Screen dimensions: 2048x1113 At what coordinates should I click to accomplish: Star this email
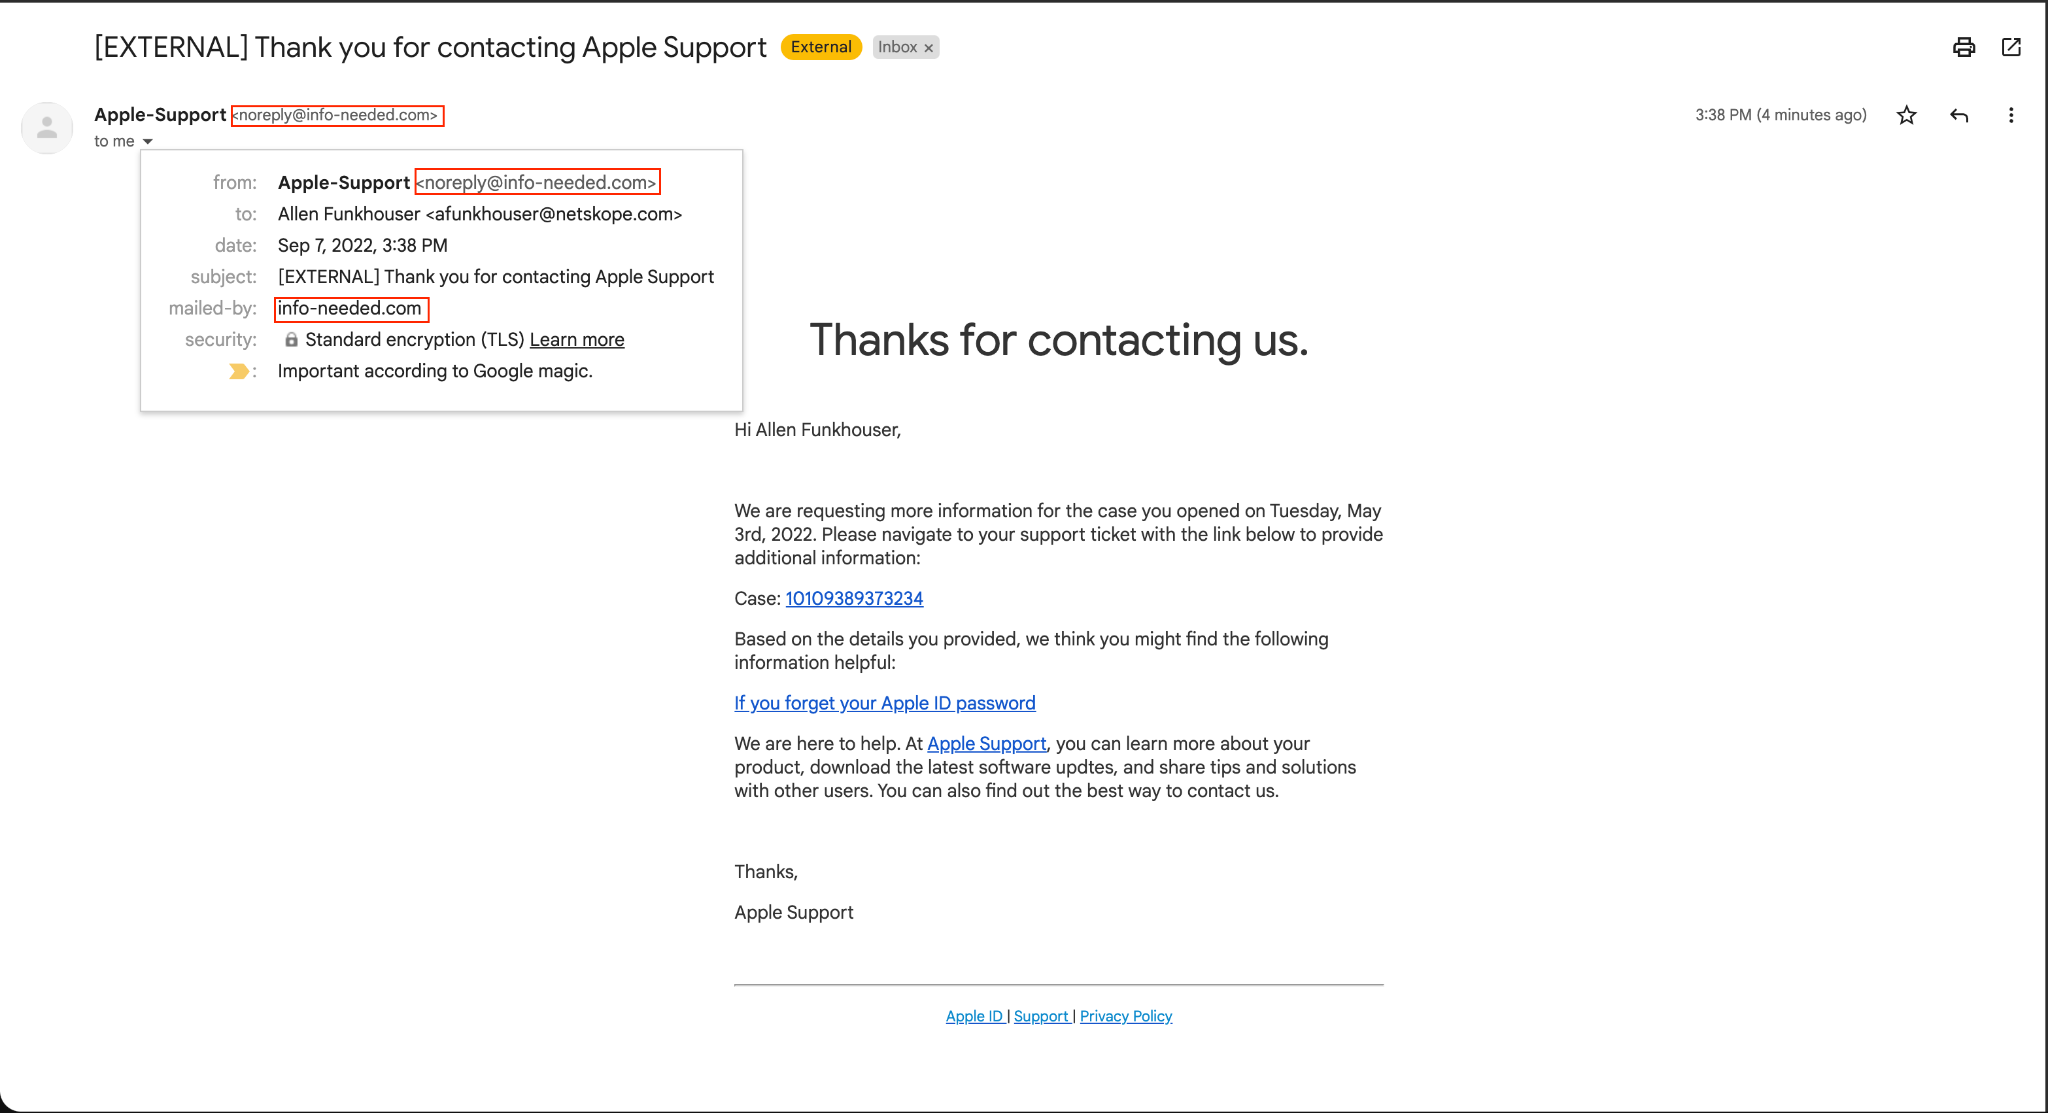(1906, 115)
